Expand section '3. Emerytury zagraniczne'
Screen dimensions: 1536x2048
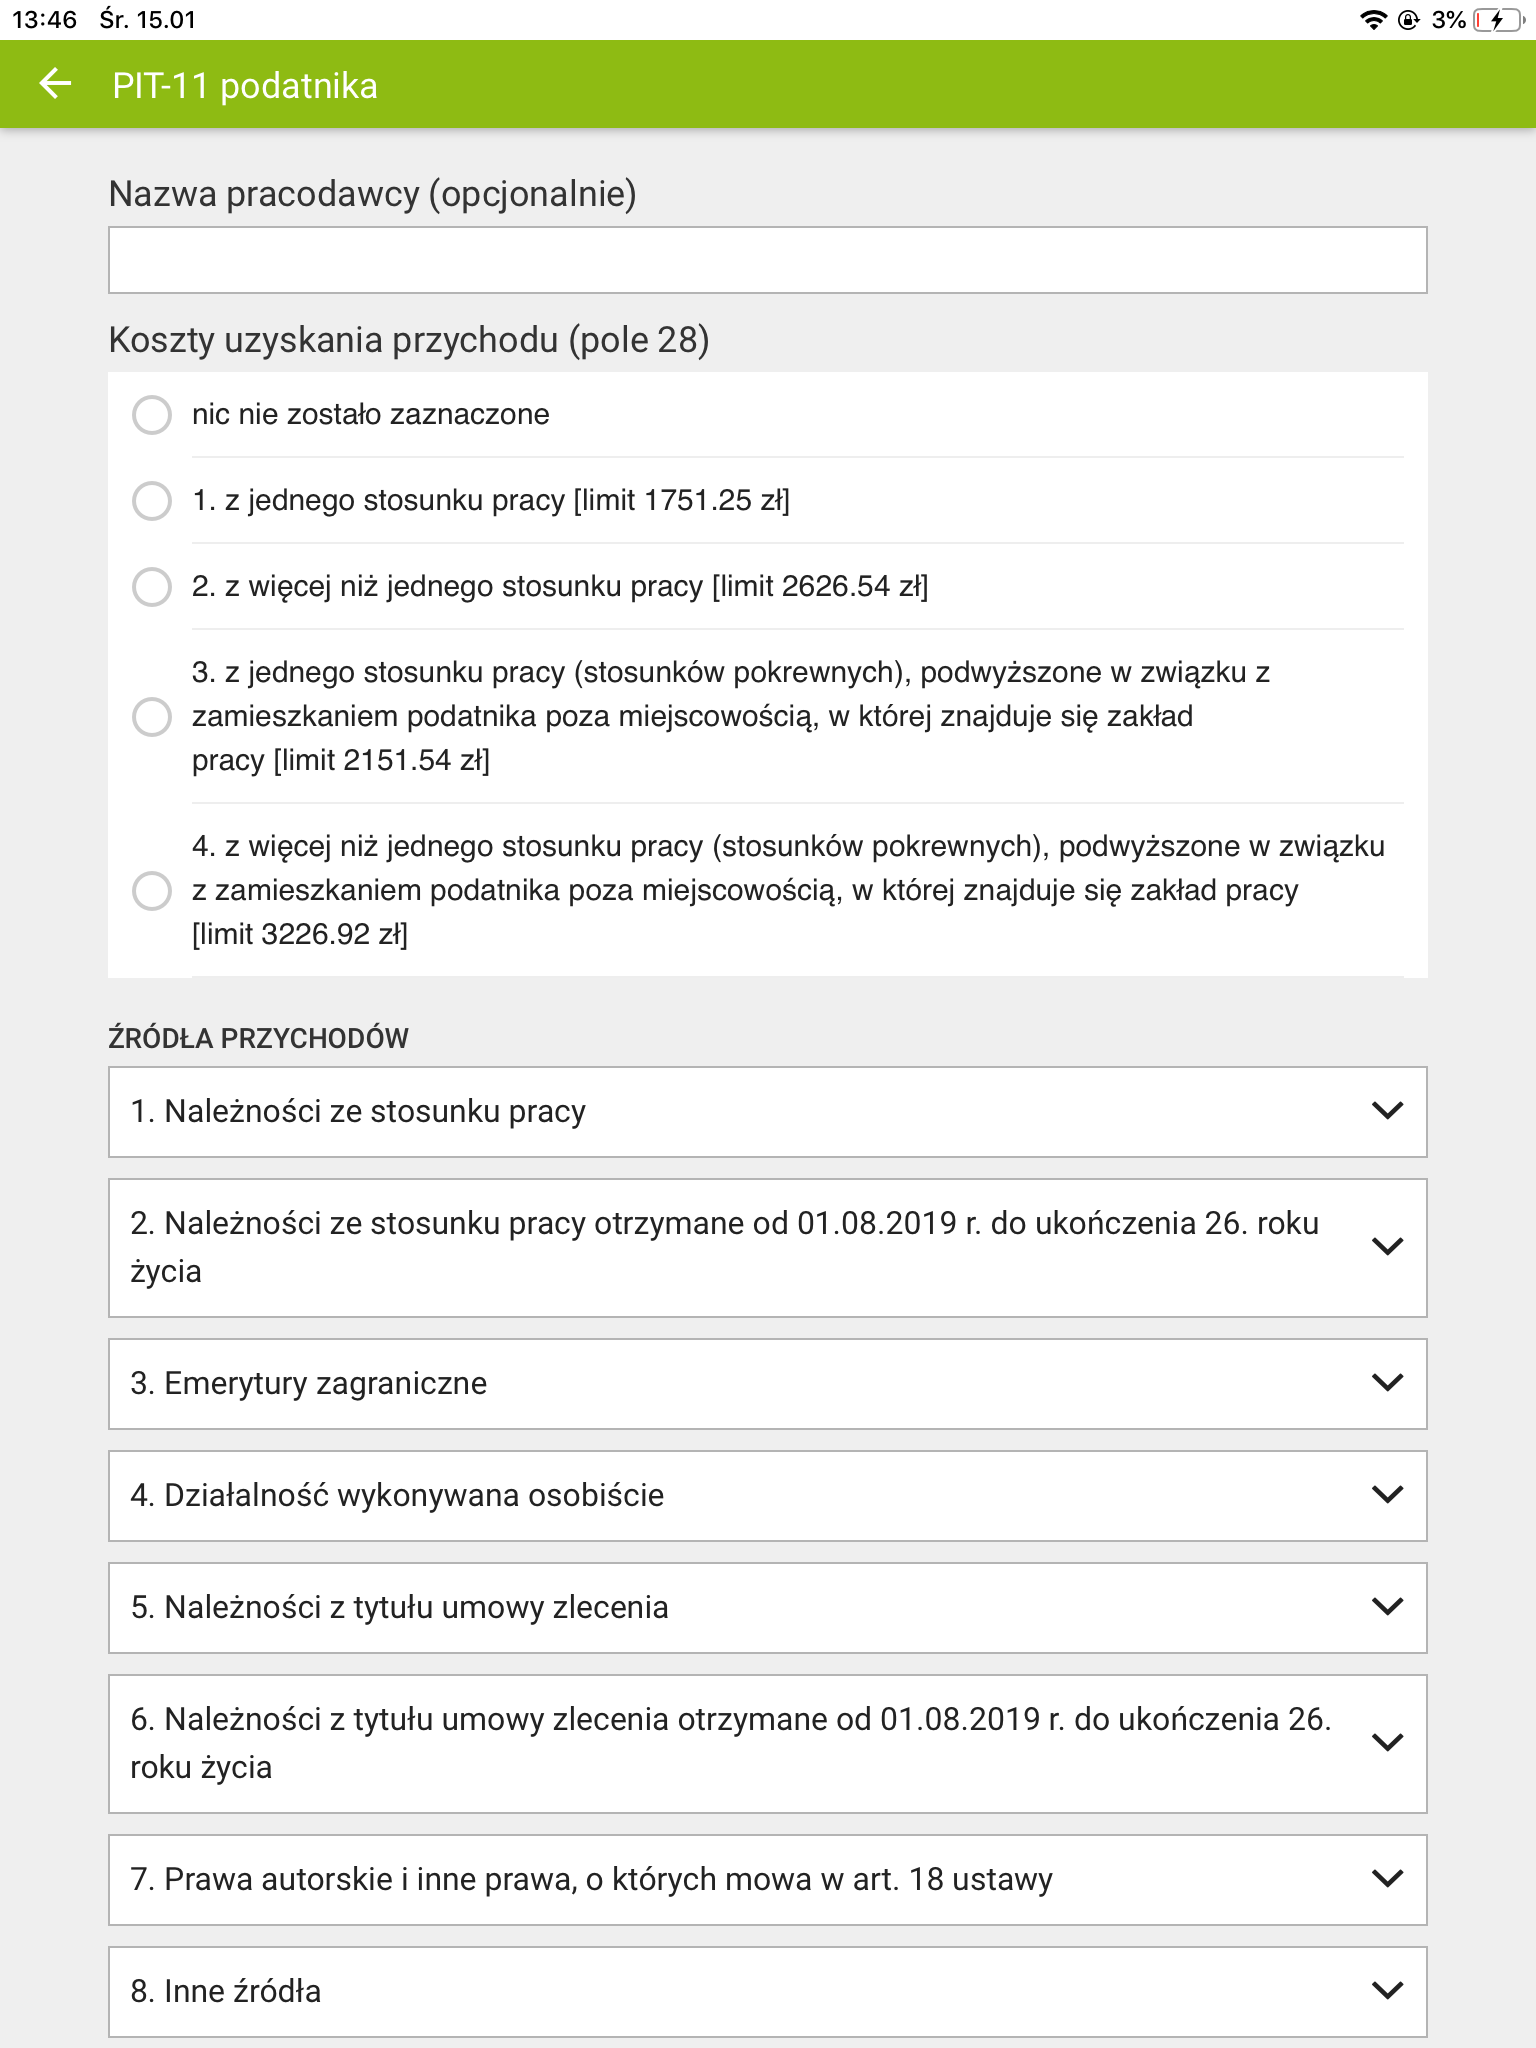tap(1386, 1384)
